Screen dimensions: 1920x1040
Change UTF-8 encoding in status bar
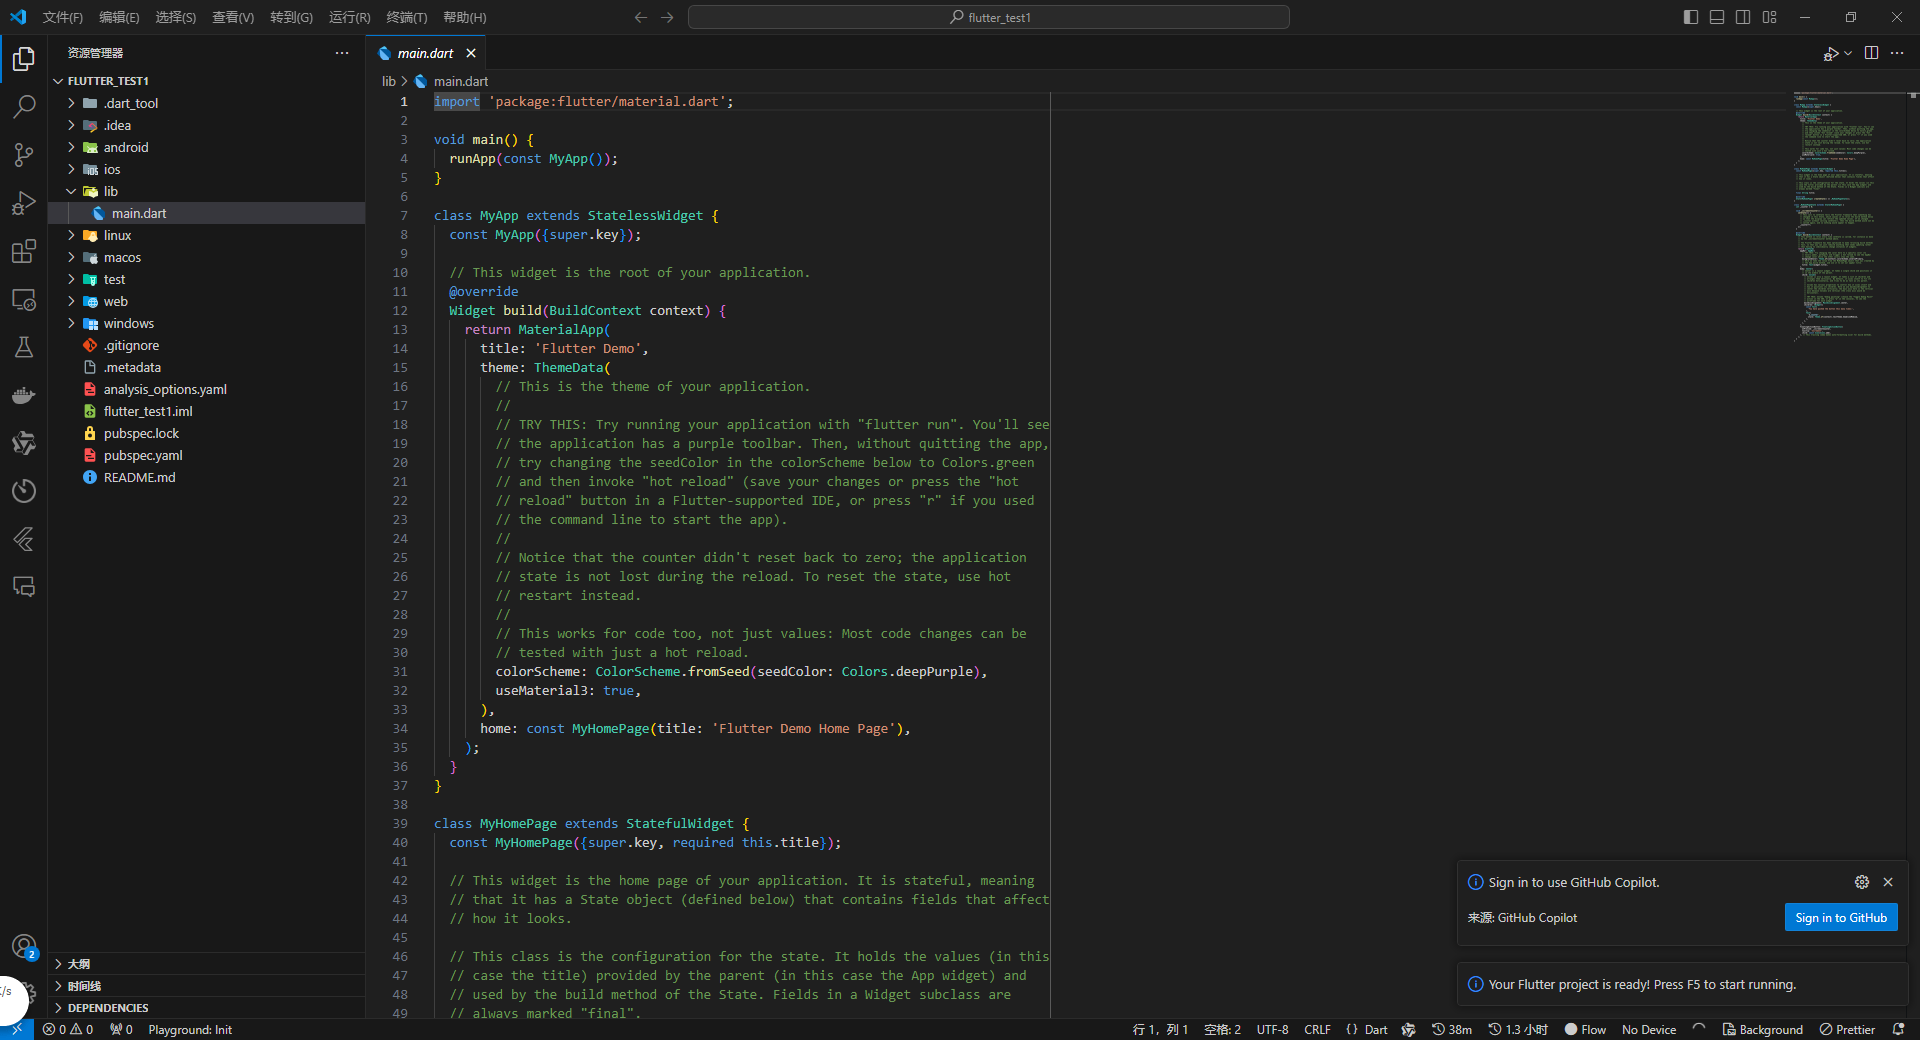point(1272,1029)
